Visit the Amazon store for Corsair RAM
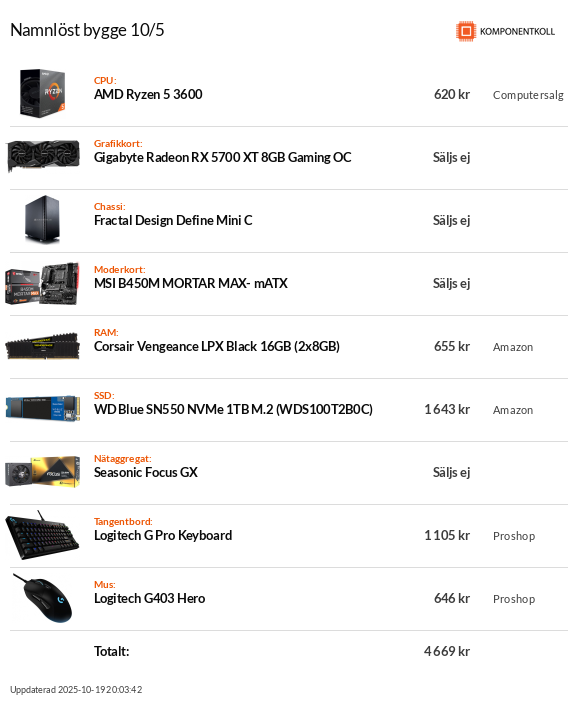 [x=513, y=347]
